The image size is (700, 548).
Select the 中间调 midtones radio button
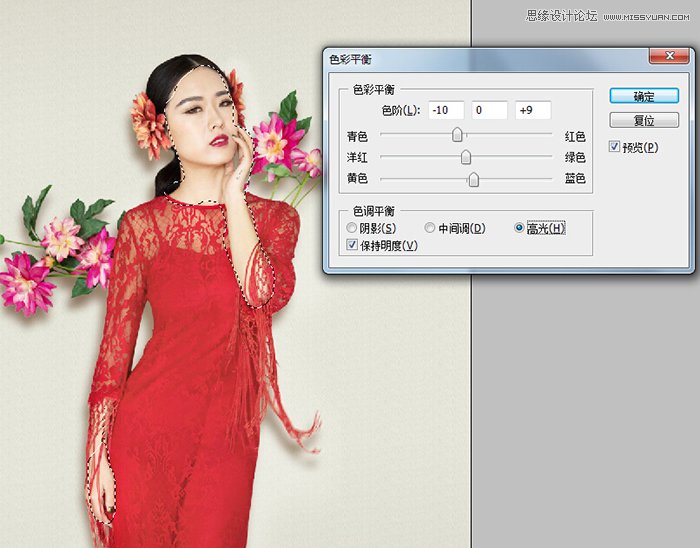pos(429,228)
